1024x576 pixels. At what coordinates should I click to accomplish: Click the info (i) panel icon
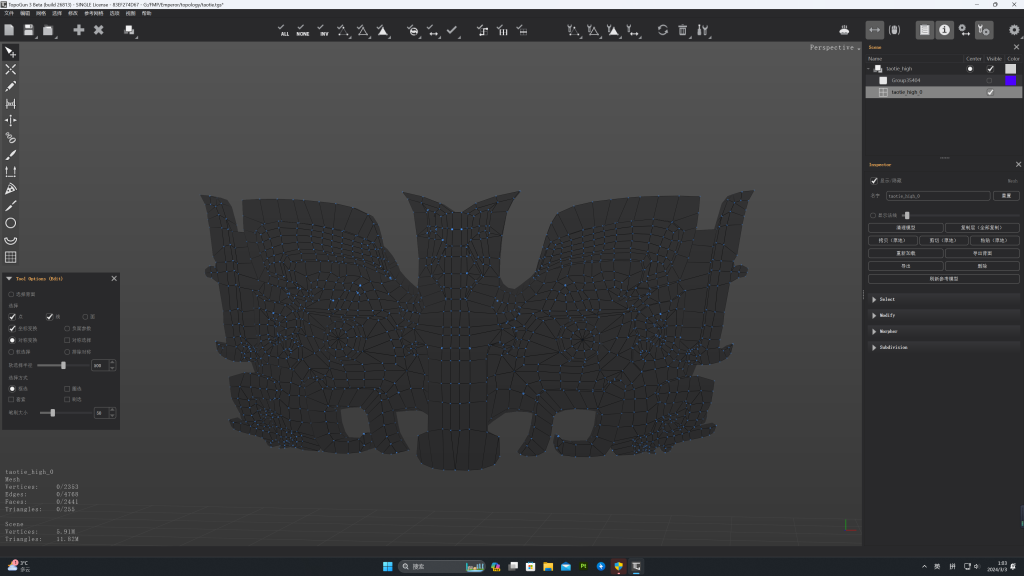click(944, 31)
